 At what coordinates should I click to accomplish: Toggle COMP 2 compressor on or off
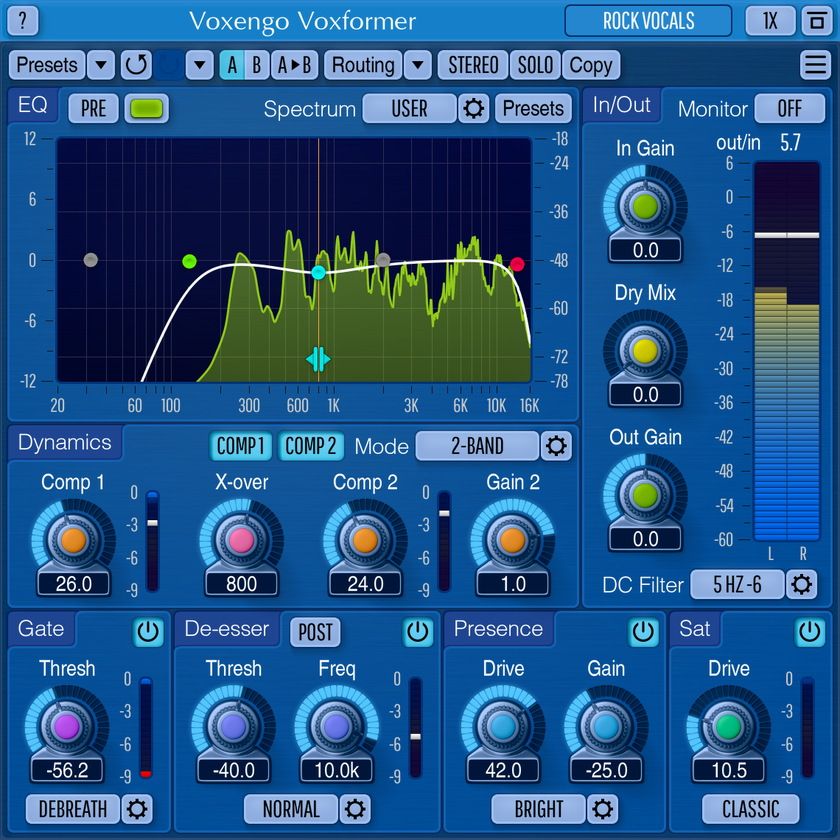pyautogui.click(x=311, y=446)
